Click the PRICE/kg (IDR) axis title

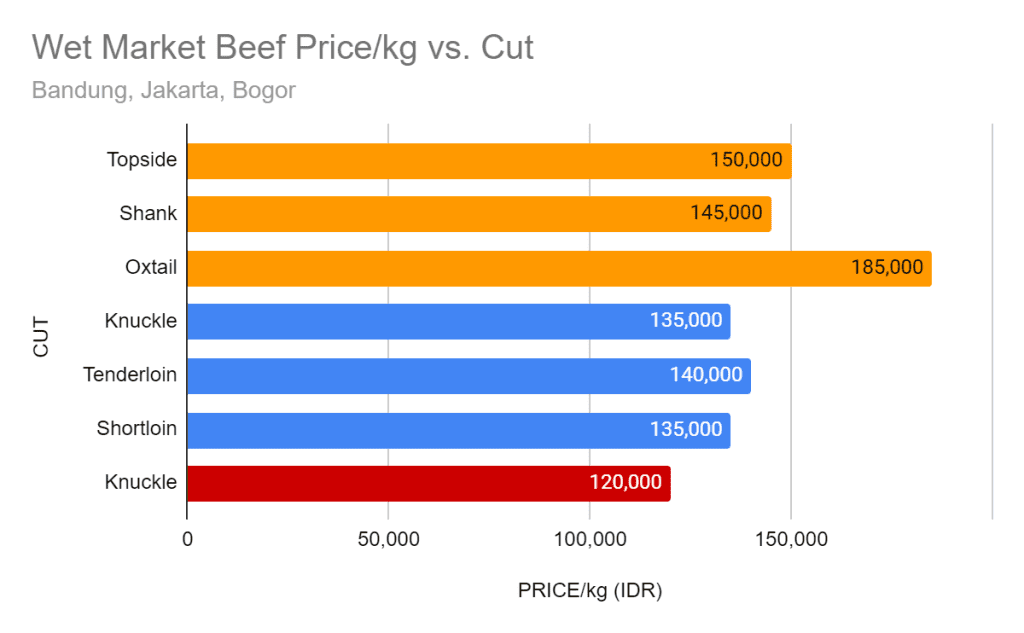tap(590, 591)
